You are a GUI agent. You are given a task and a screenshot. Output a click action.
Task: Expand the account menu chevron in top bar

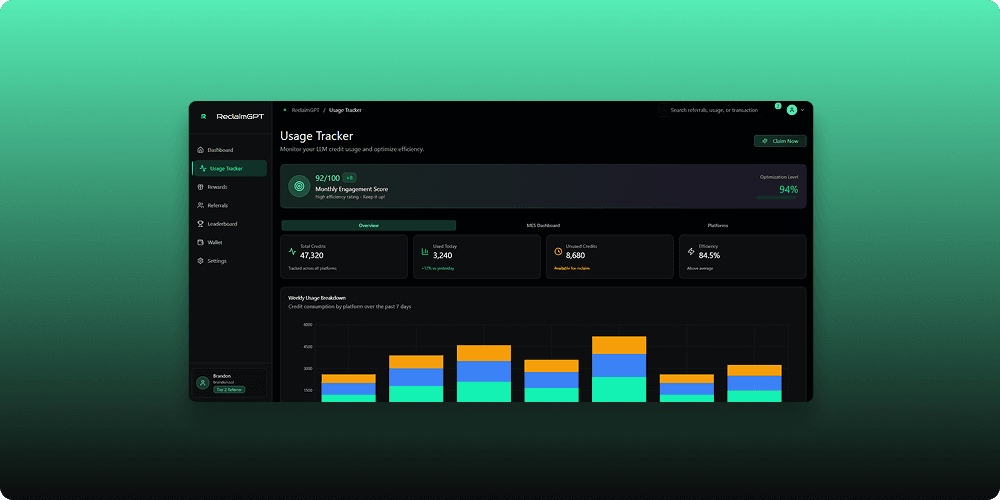click(x=802, y=110)
